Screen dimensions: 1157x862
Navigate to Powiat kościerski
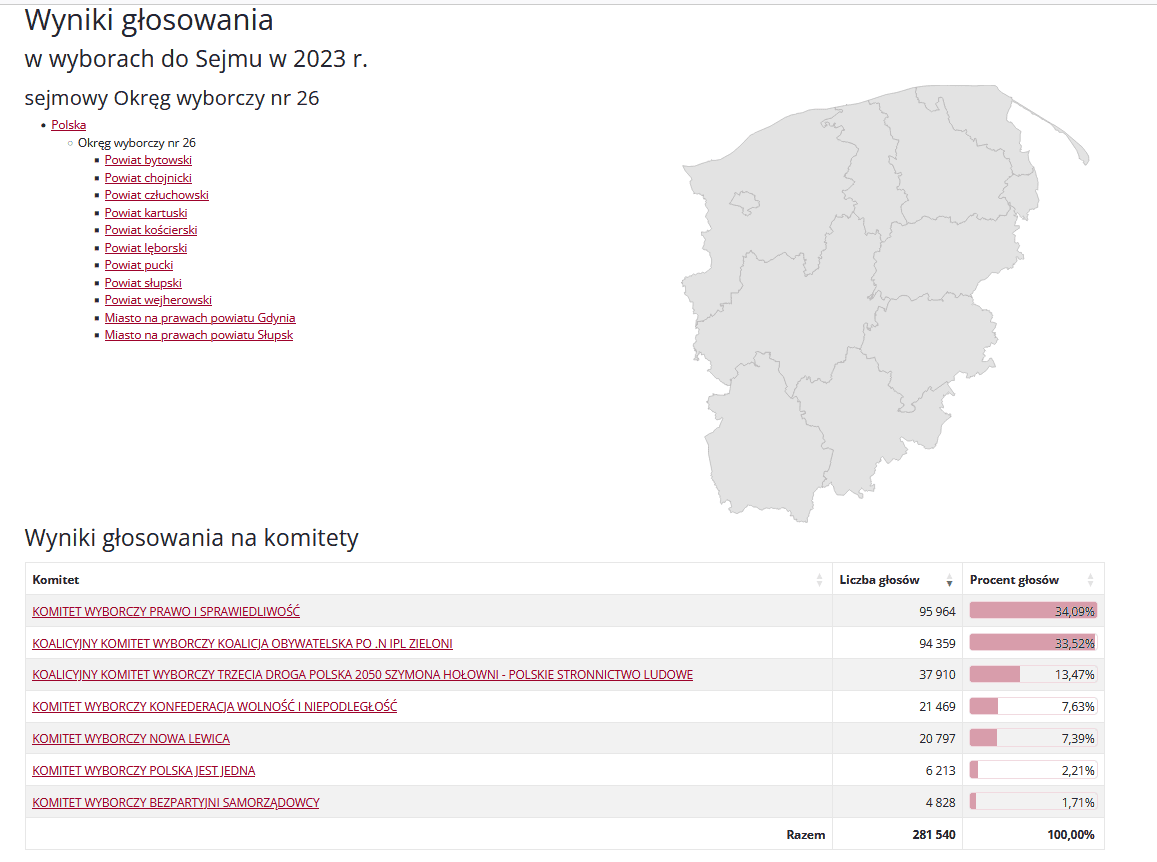(151, 230)
